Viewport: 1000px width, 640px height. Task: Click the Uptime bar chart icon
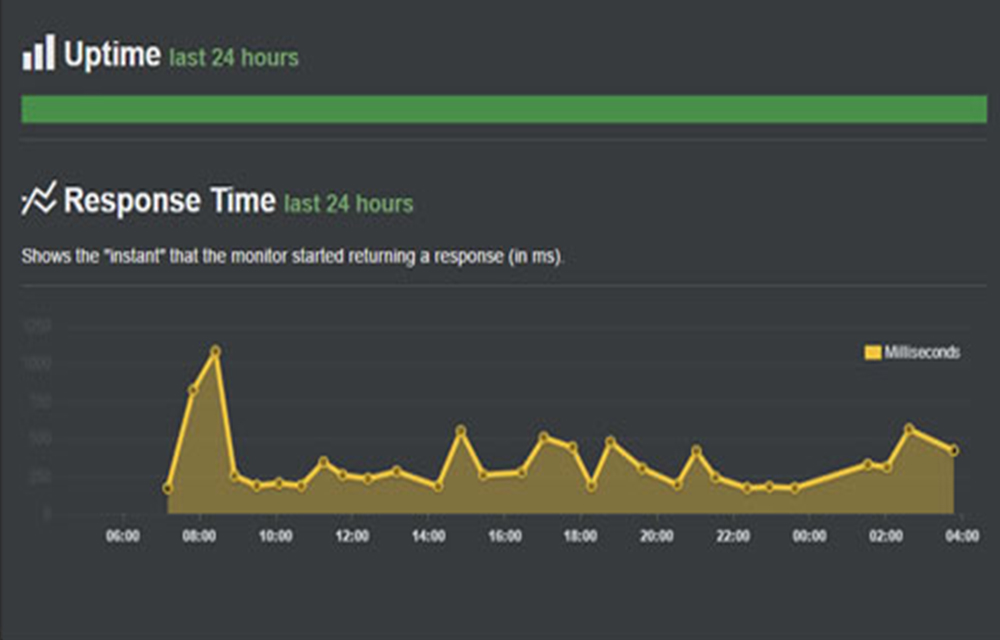coord(39,53)
